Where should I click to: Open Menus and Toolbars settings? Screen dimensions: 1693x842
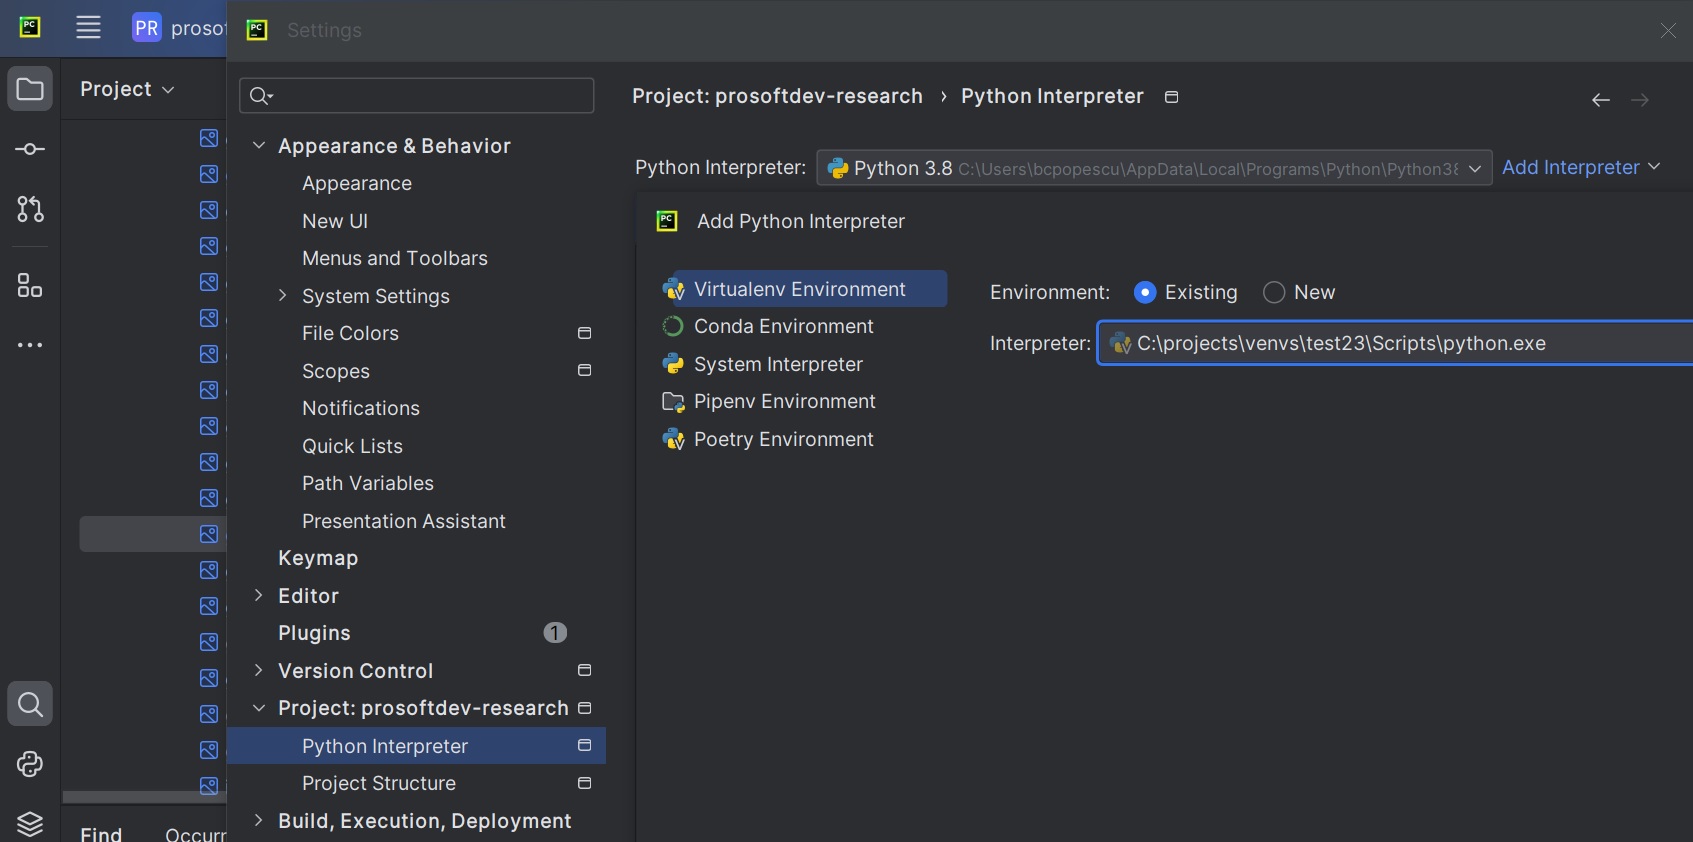coord(395,258)
